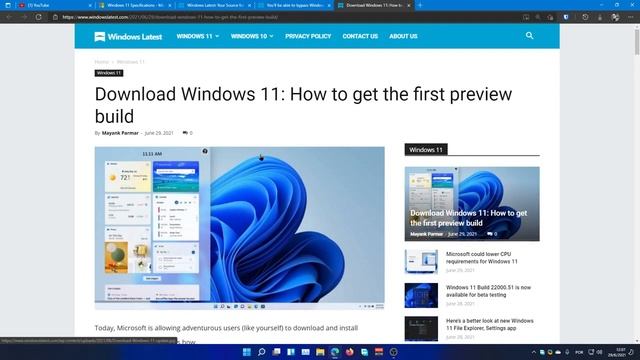The height and width of the screenshot is (360, 640).
Task: Switch to Microsoft Edge on the taskbar
Action: 335,352
